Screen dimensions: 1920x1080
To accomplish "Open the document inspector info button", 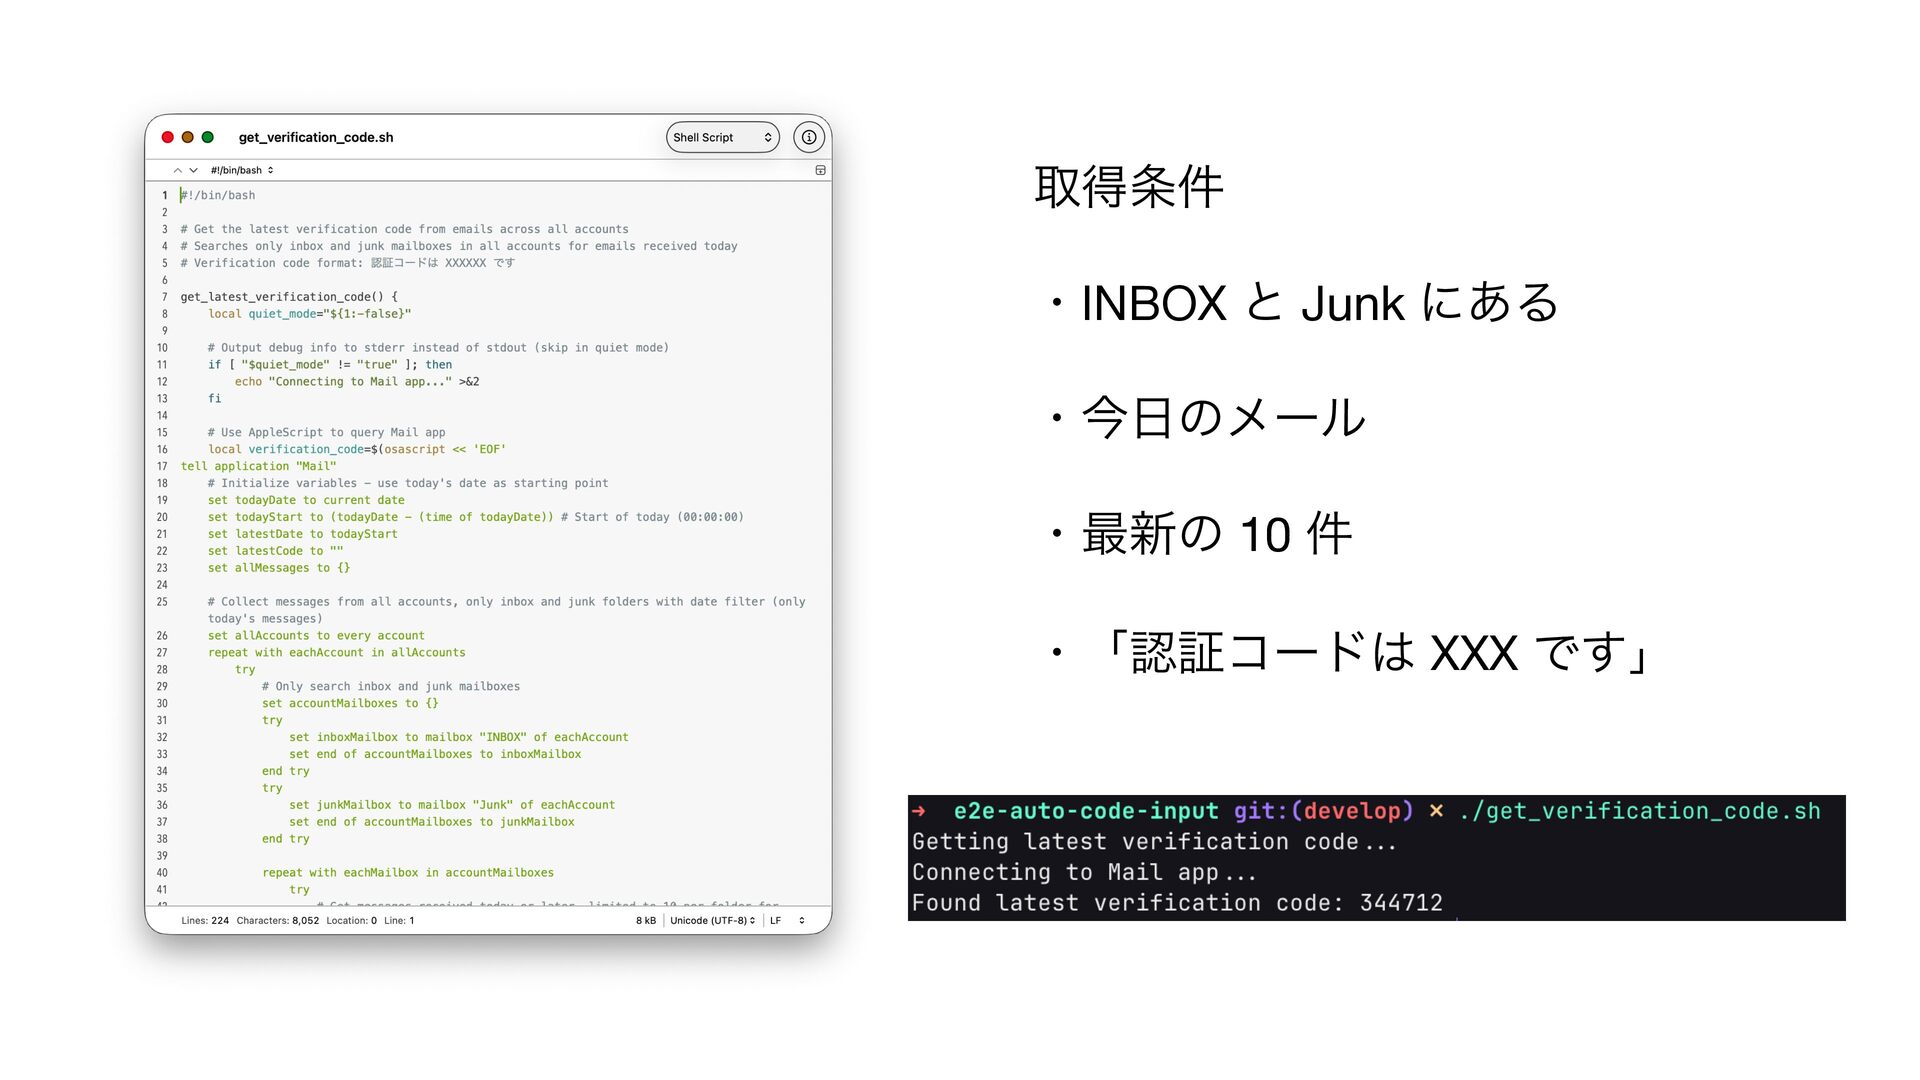I will click(808, 138).
